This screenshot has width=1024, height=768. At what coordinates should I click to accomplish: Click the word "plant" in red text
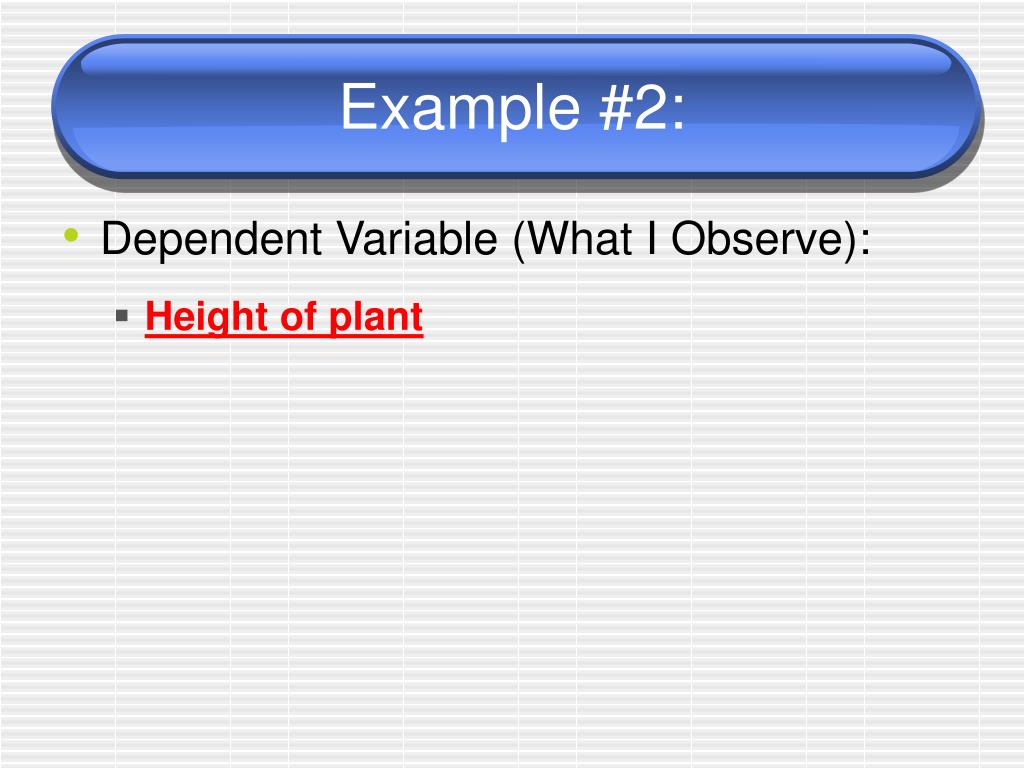[376, 317]
